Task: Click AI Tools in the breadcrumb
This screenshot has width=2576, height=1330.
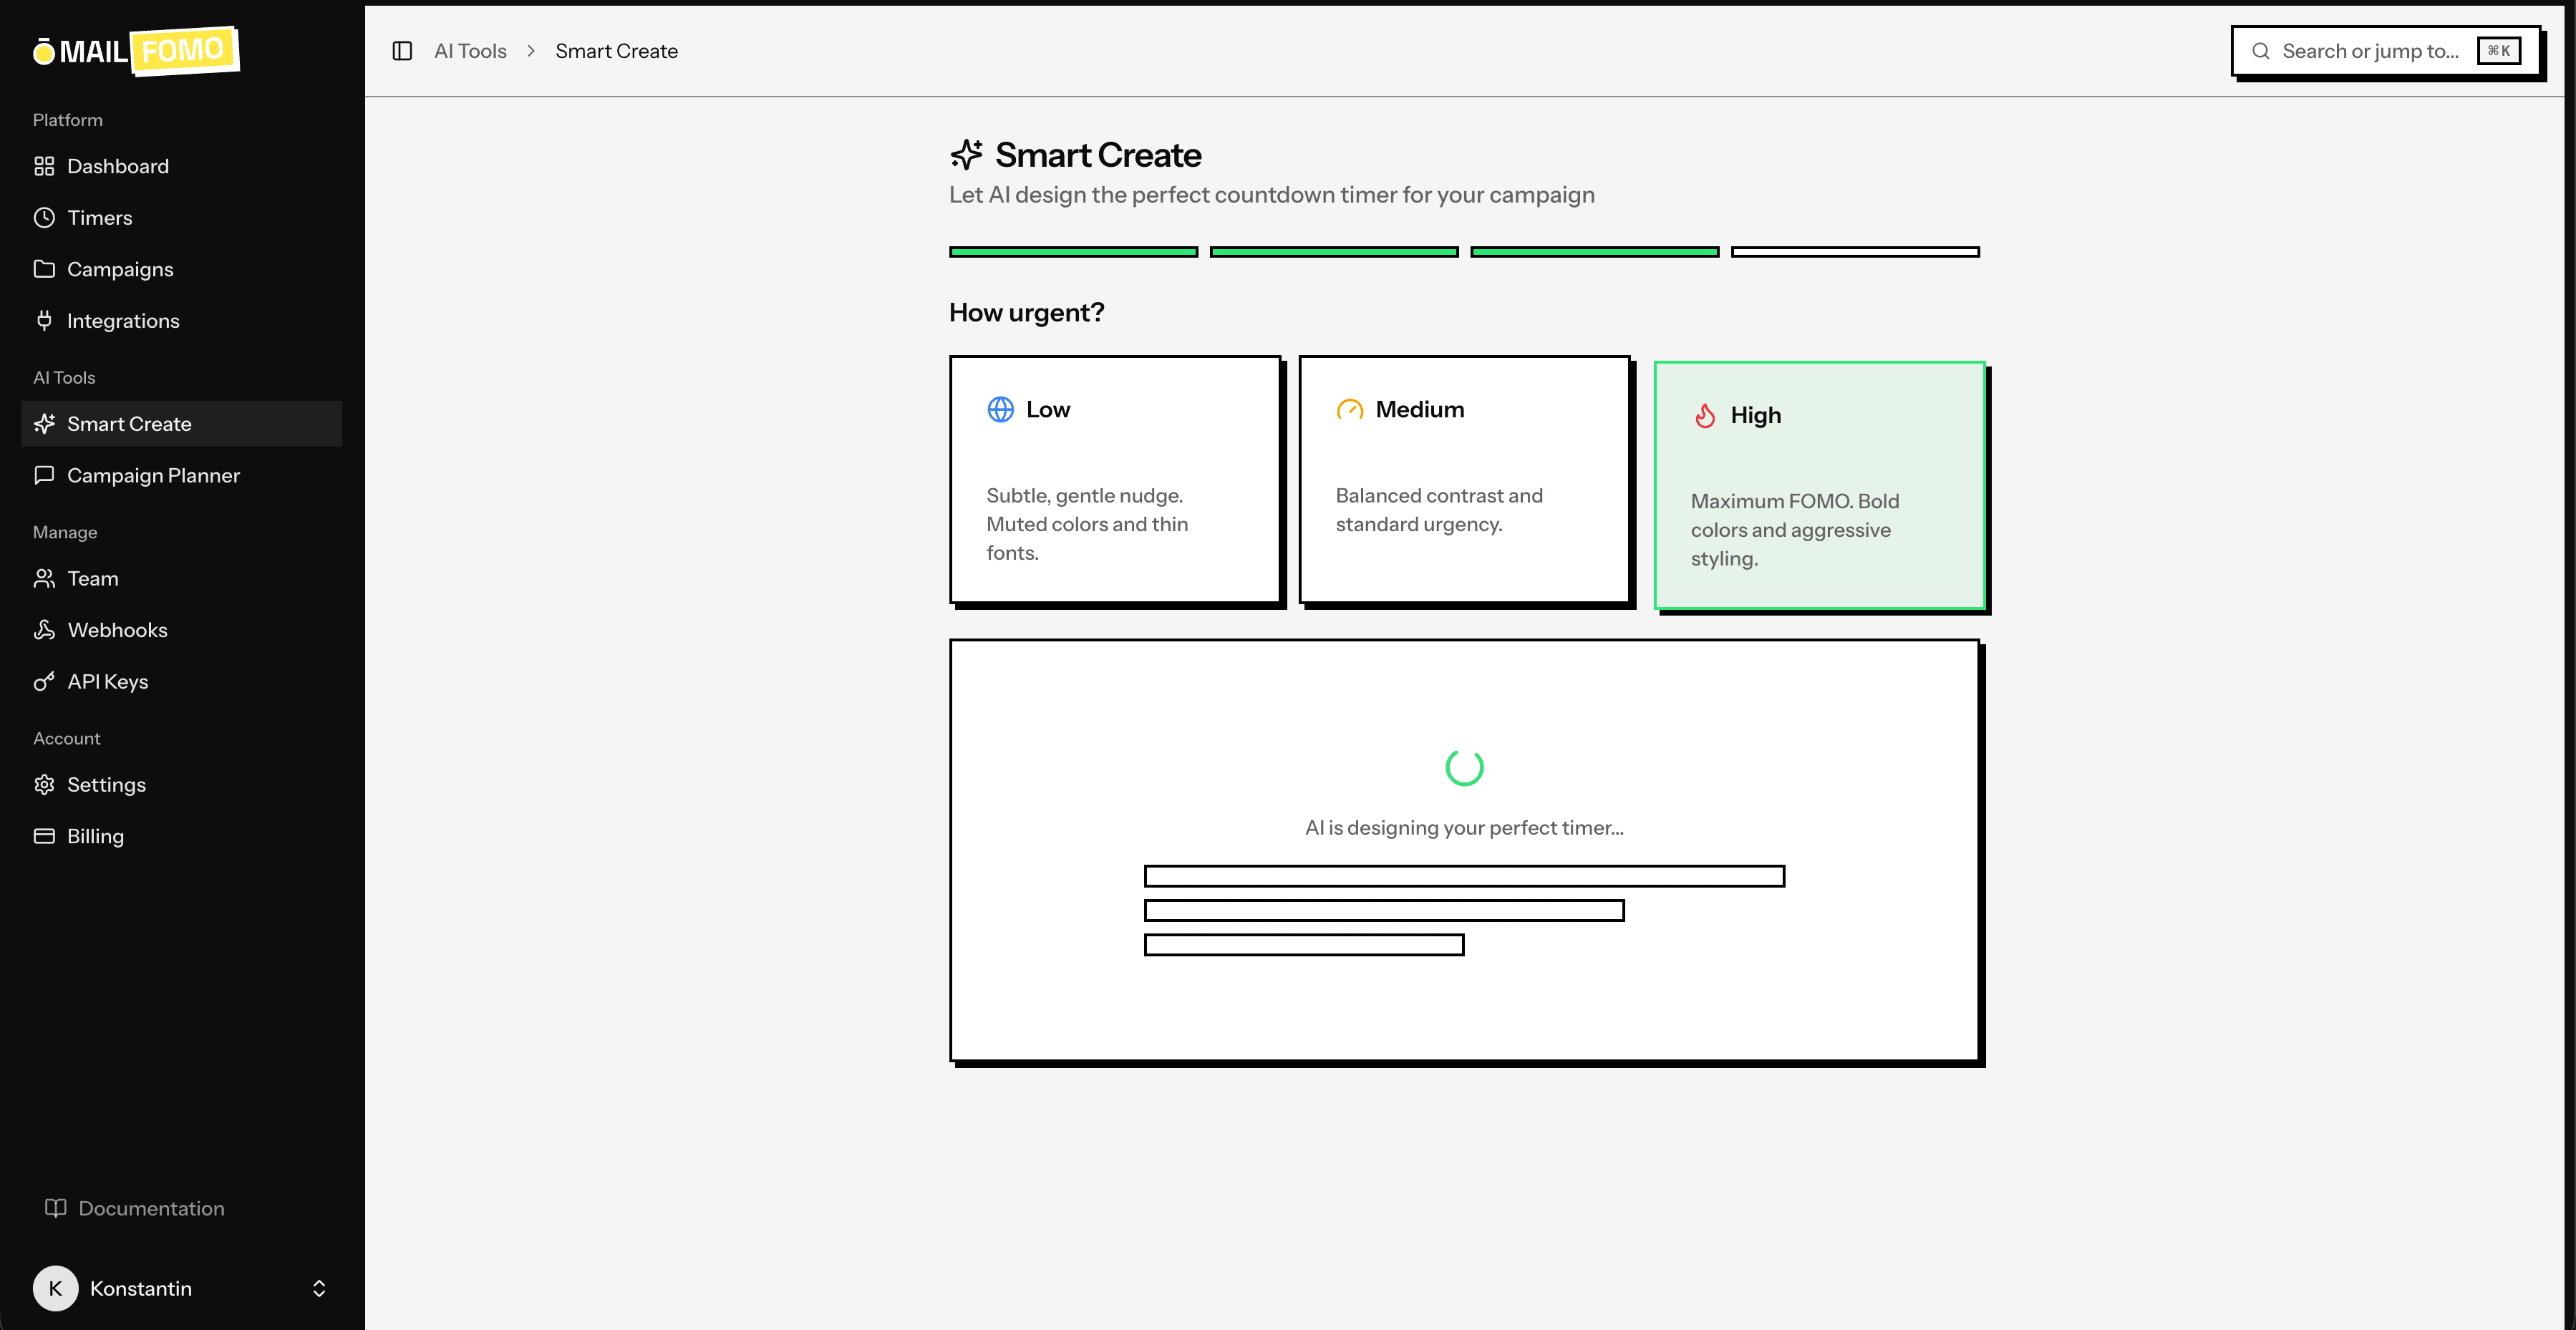Action: (x=470, y=50)
